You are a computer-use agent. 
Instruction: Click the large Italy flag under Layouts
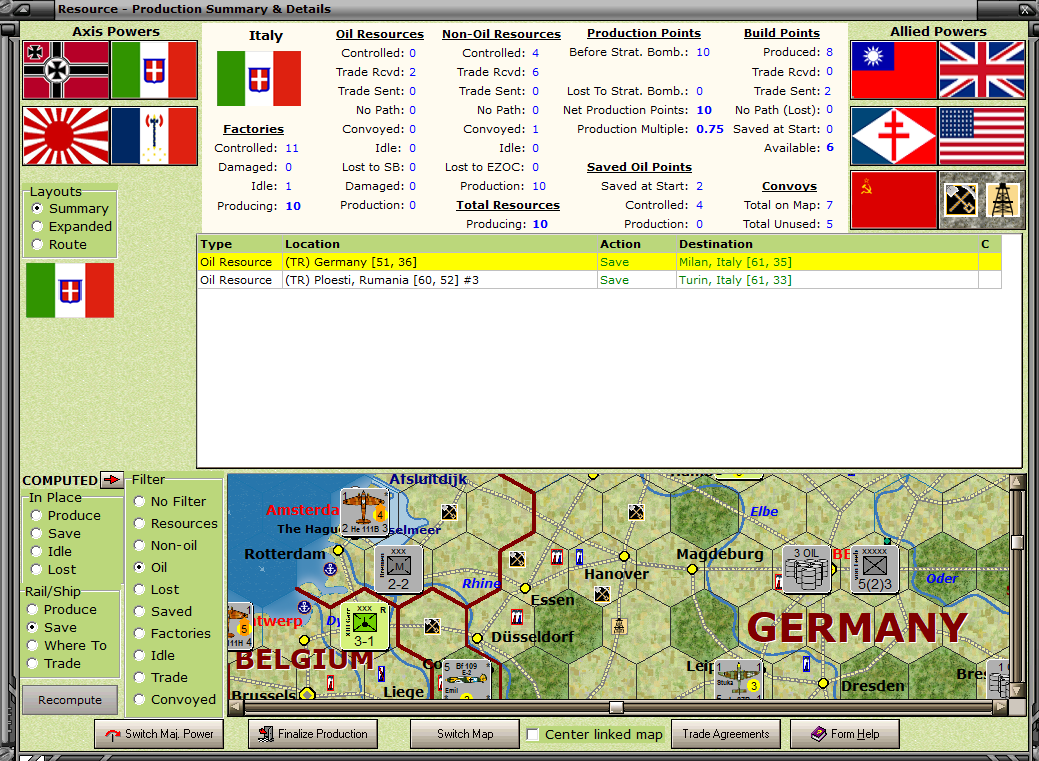click(70, 290)
